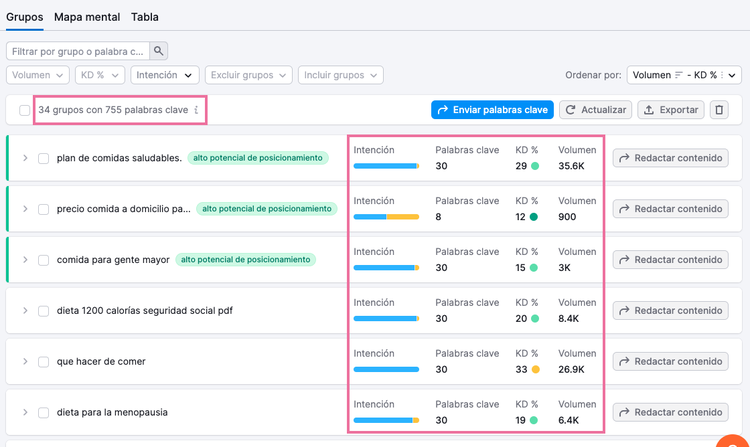Redactar contenido for dieta 1200 calorías row
750x447 pixels.
[x=671, y=311]
